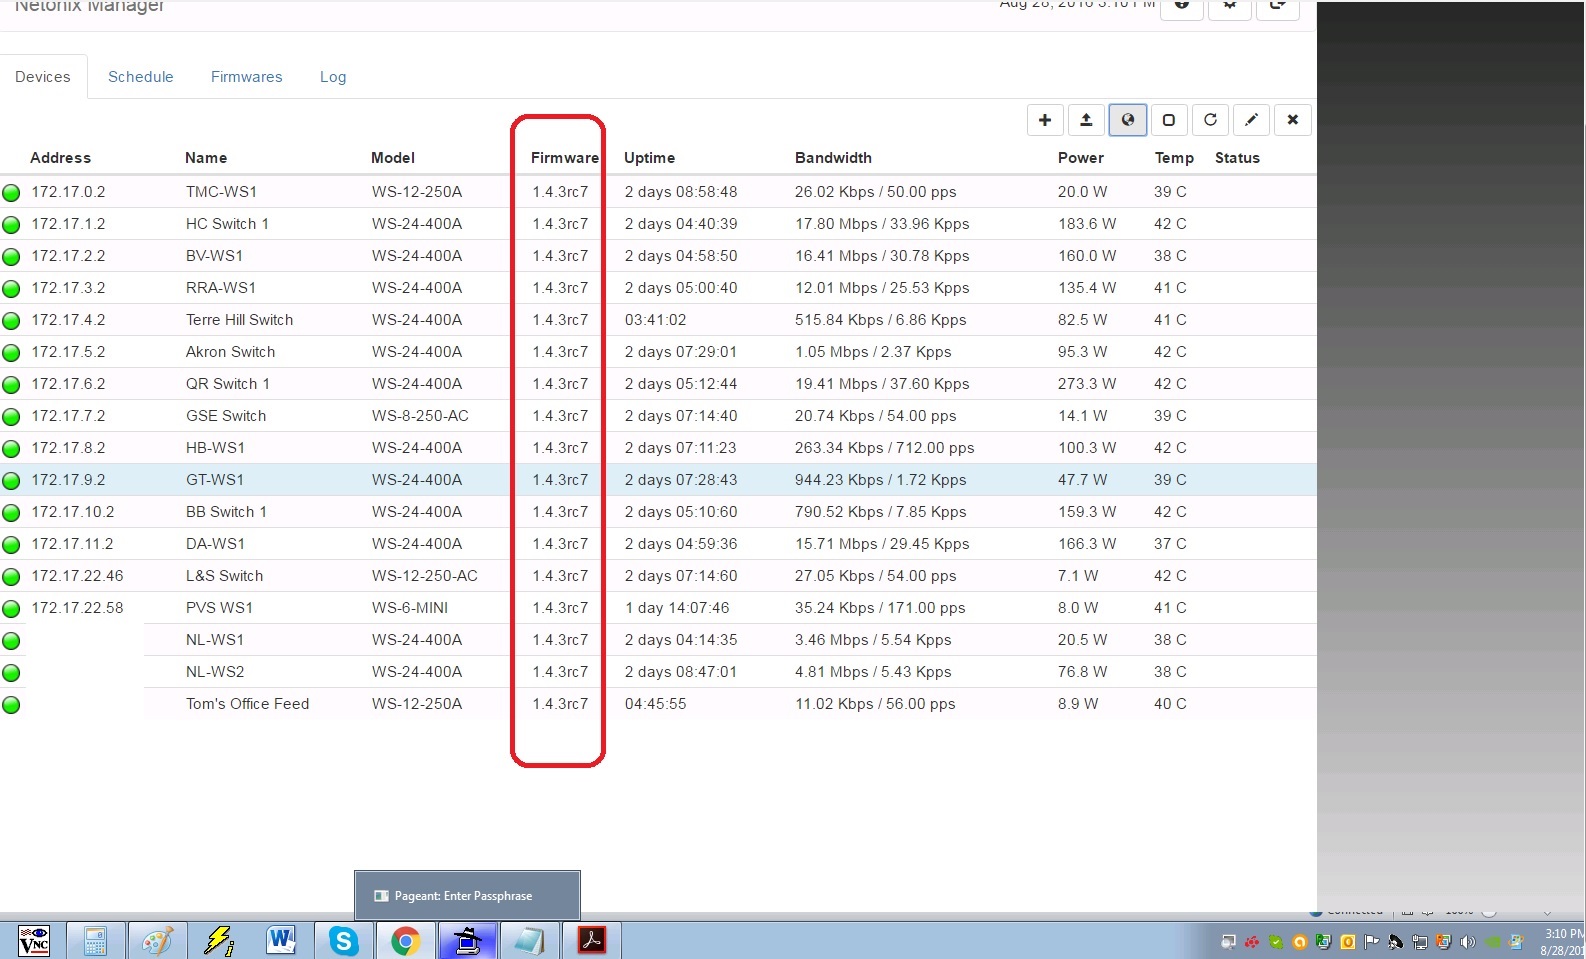Sort by the Uptime column header
This screenshot has width=1586, height=959.
point(649,158)
